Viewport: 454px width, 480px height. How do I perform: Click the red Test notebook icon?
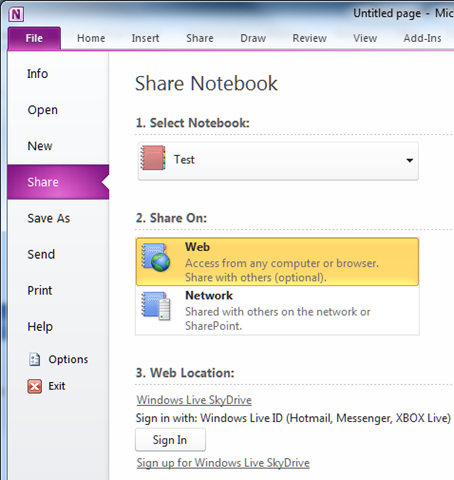153,158
